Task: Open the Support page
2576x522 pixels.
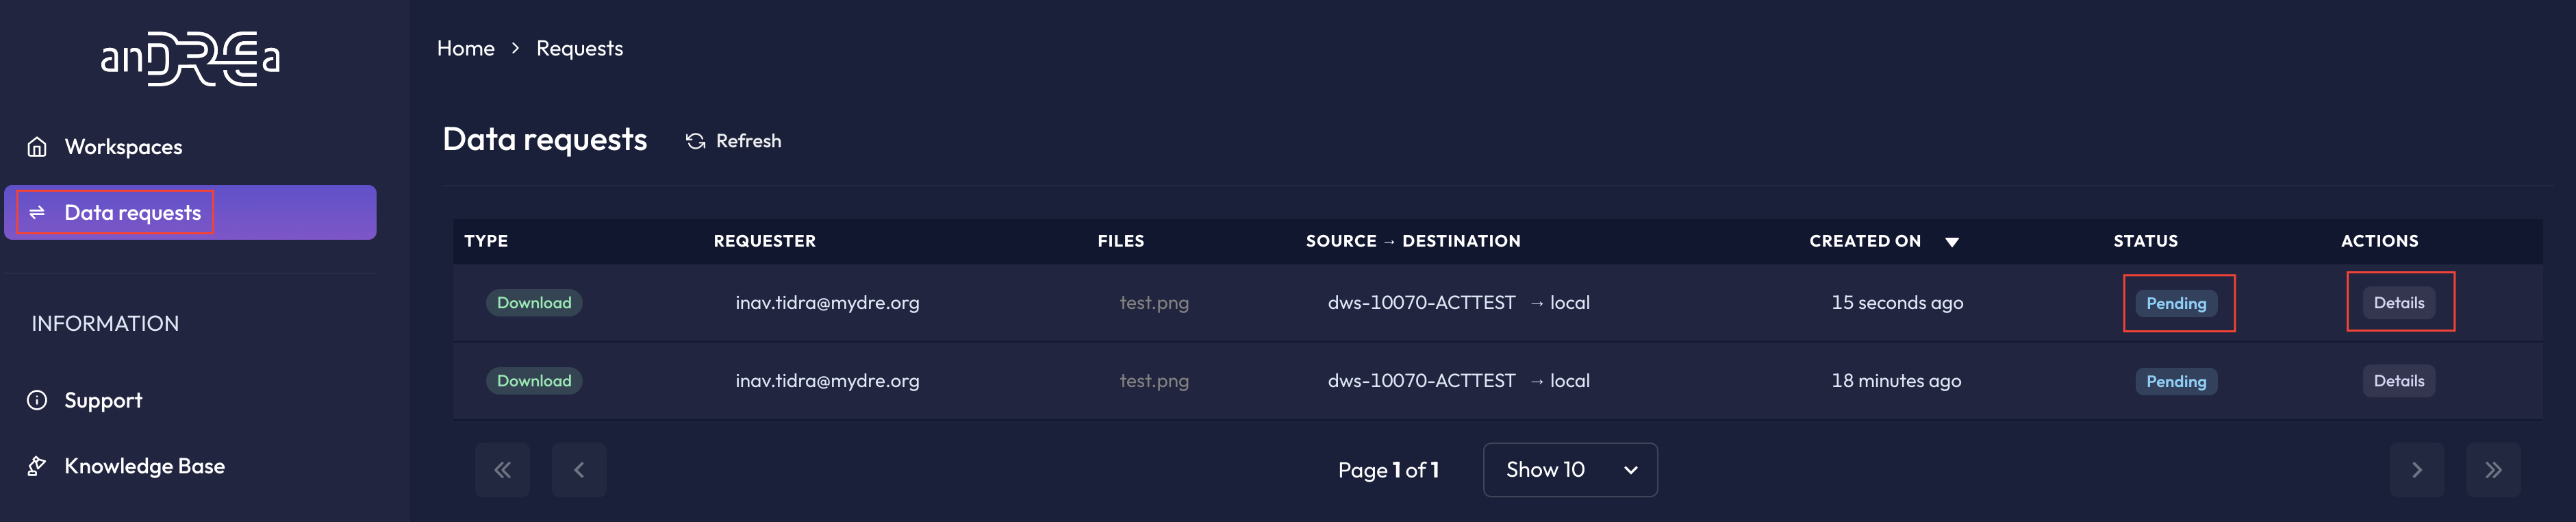Action: click(103, 401)
